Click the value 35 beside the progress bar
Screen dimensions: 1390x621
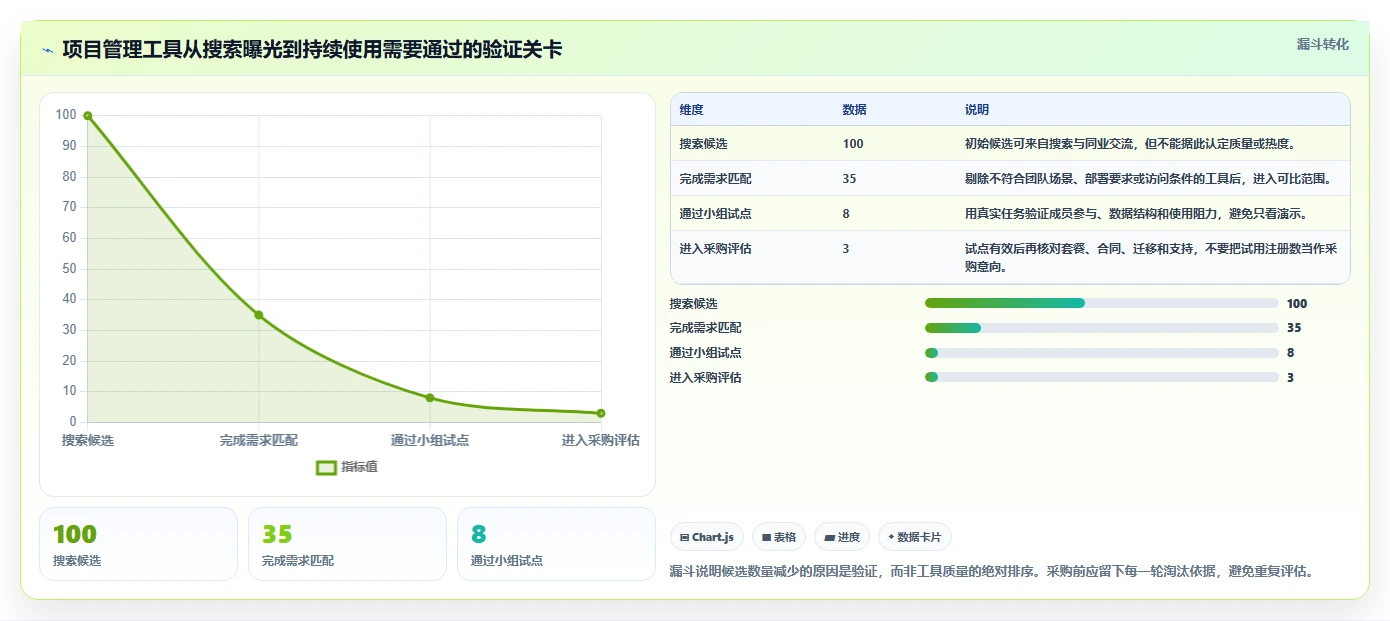click(1294, 328)
